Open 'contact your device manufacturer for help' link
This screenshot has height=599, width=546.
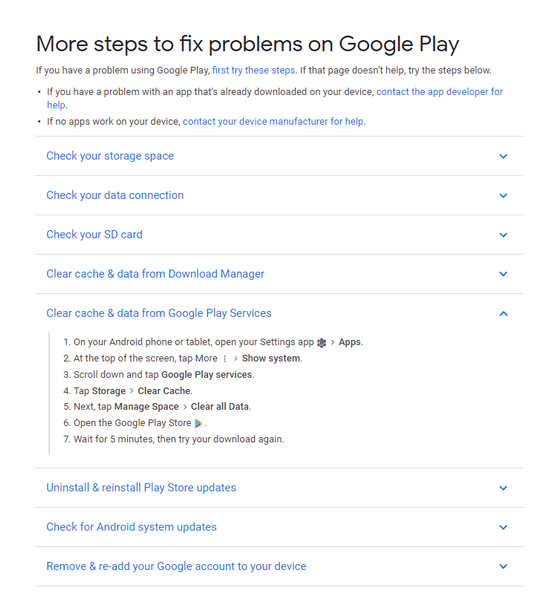pyautogui.click(x=273, y=121)
